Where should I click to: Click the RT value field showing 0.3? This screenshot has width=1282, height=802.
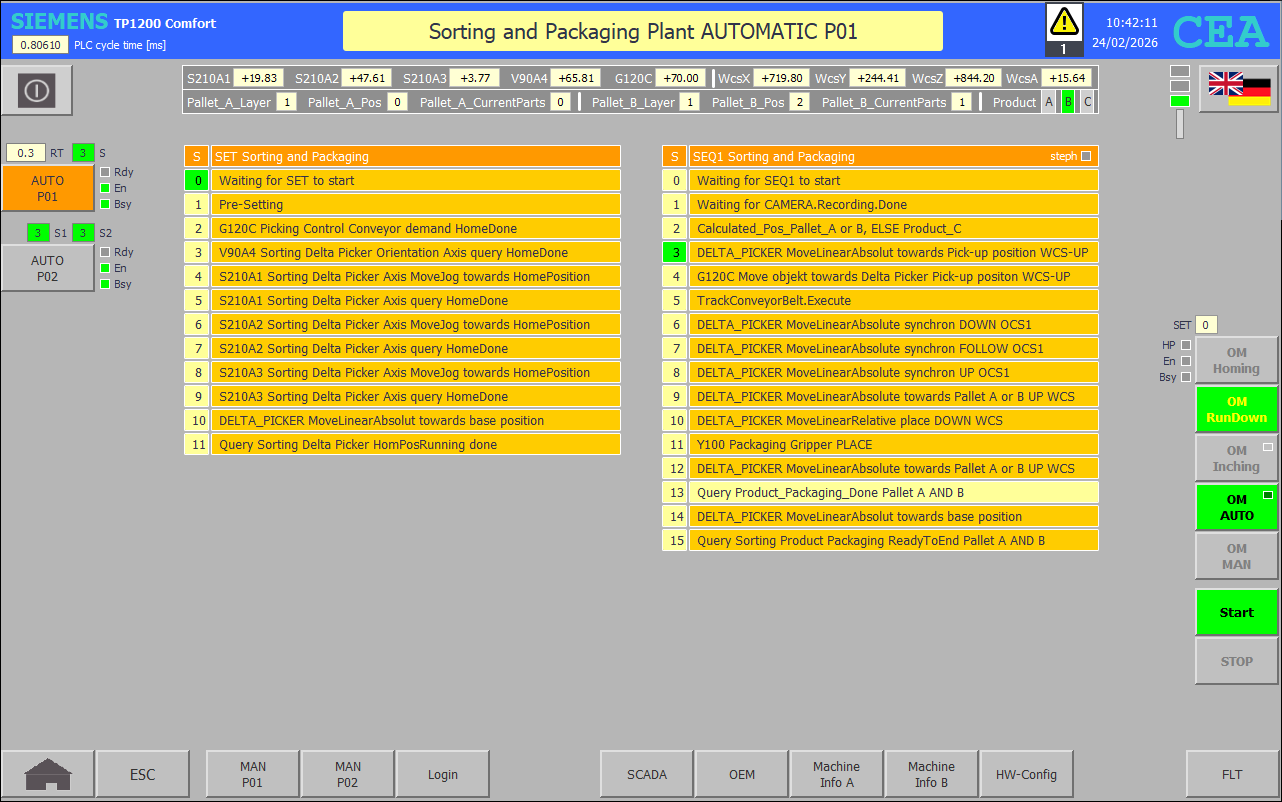26,153
